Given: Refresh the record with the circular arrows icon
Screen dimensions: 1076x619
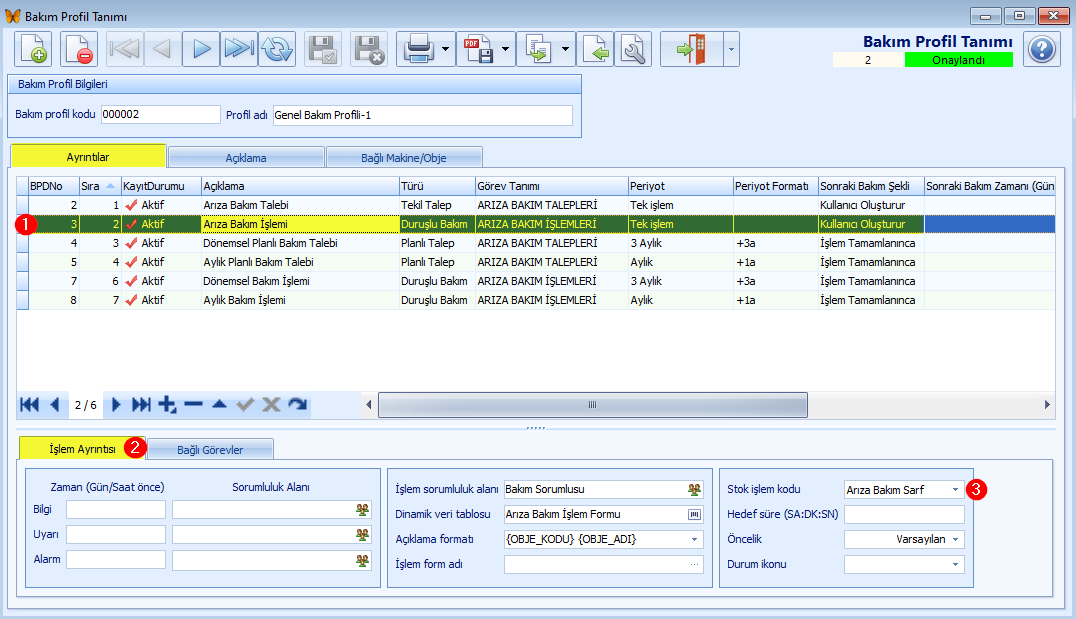Looking at the screenshot, I should [277, 49].
